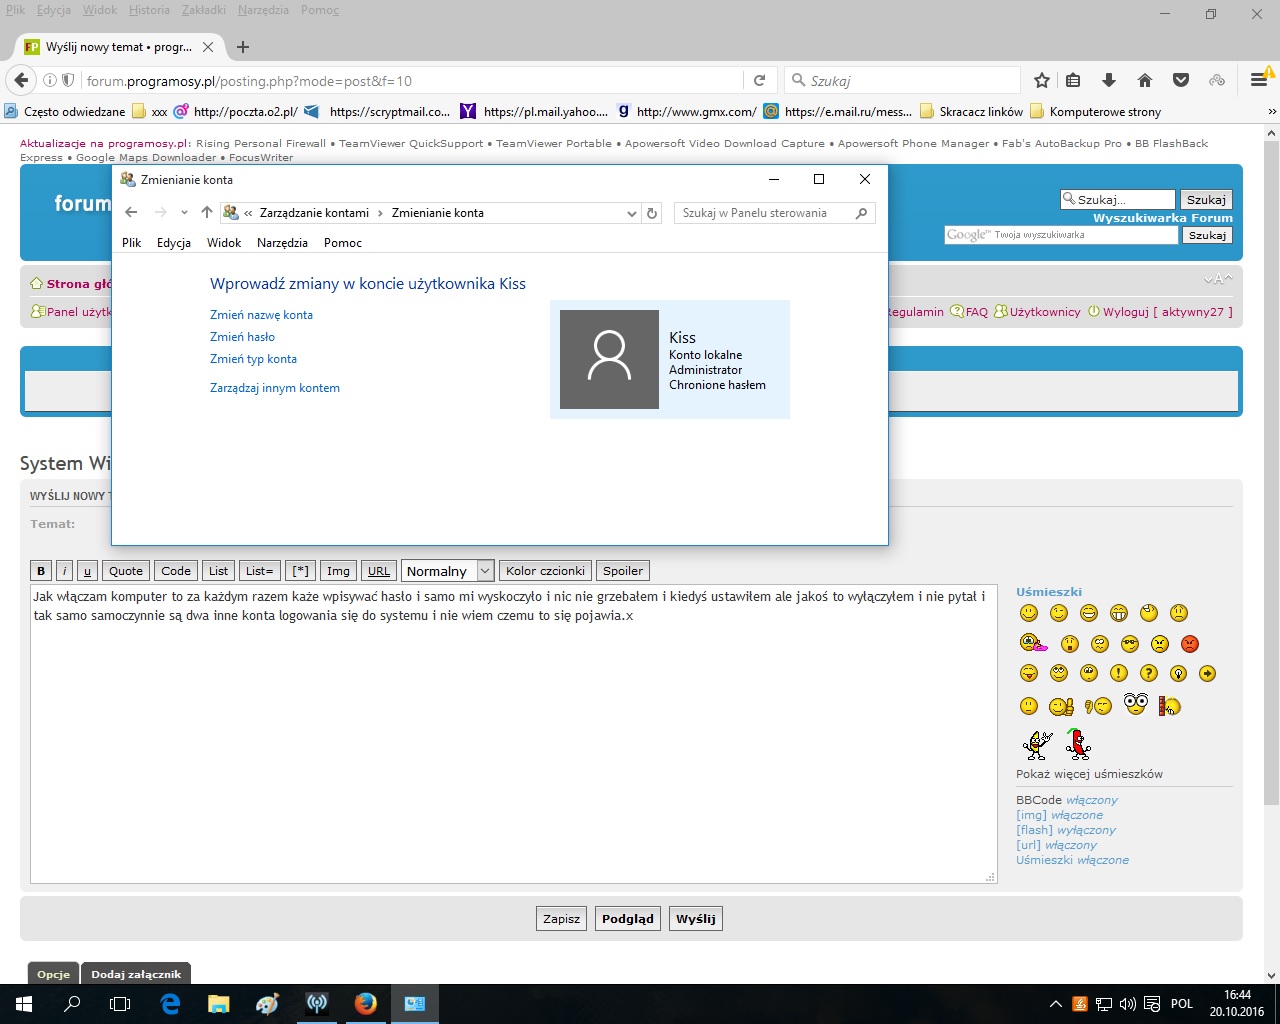Insert the red angry smiley
Image resolution: width=1280 pixels, height=1024 pixels.
coord(1190,644)
